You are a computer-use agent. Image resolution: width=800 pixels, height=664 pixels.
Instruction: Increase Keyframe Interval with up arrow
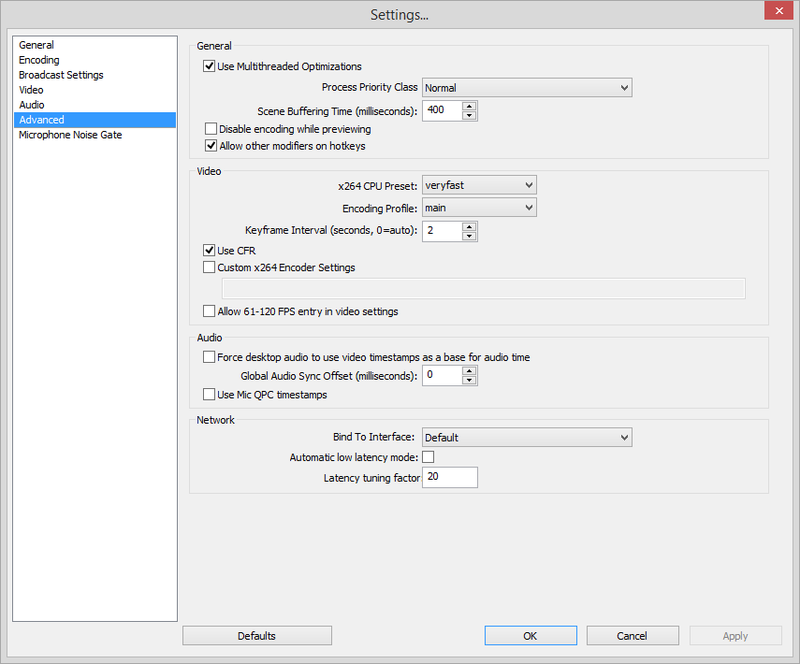pos(469,227)
